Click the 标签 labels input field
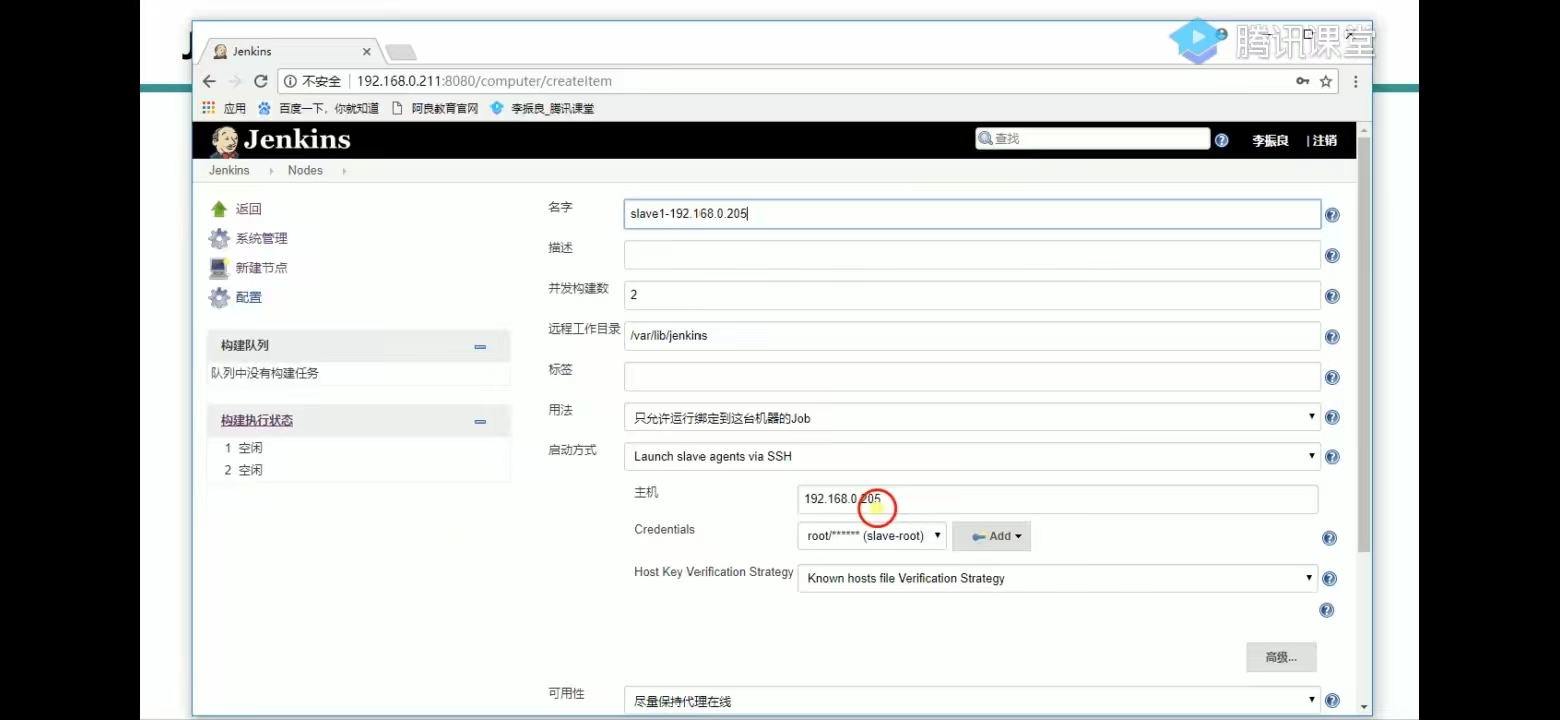Viewport: 1560px width, 720px height. [x=972, y=376]
